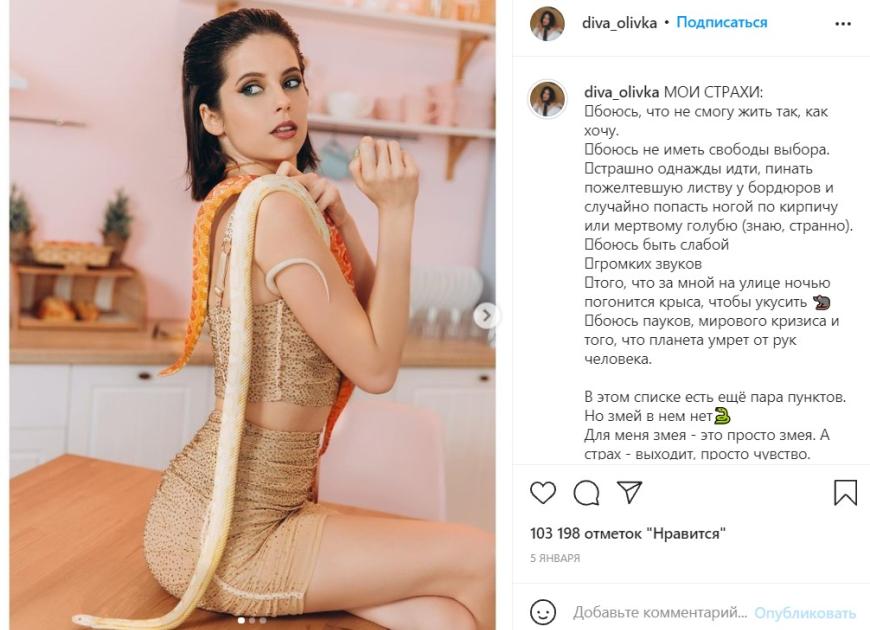Open comments via speech bubble icon
Viewport: 870px width, 630px height.
pos(586,493)
